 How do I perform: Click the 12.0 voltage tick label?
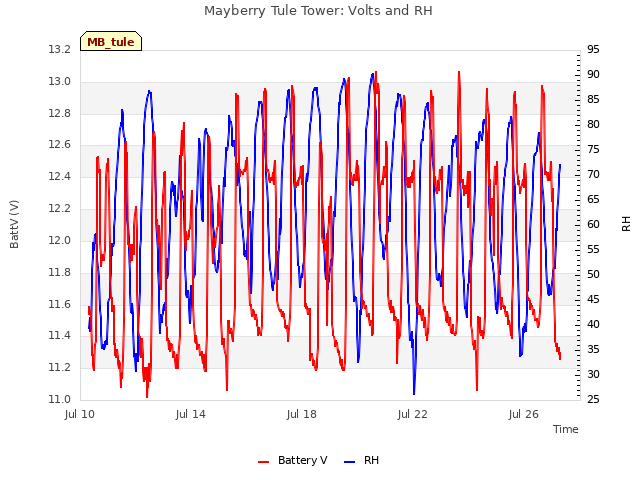(60, 240)
